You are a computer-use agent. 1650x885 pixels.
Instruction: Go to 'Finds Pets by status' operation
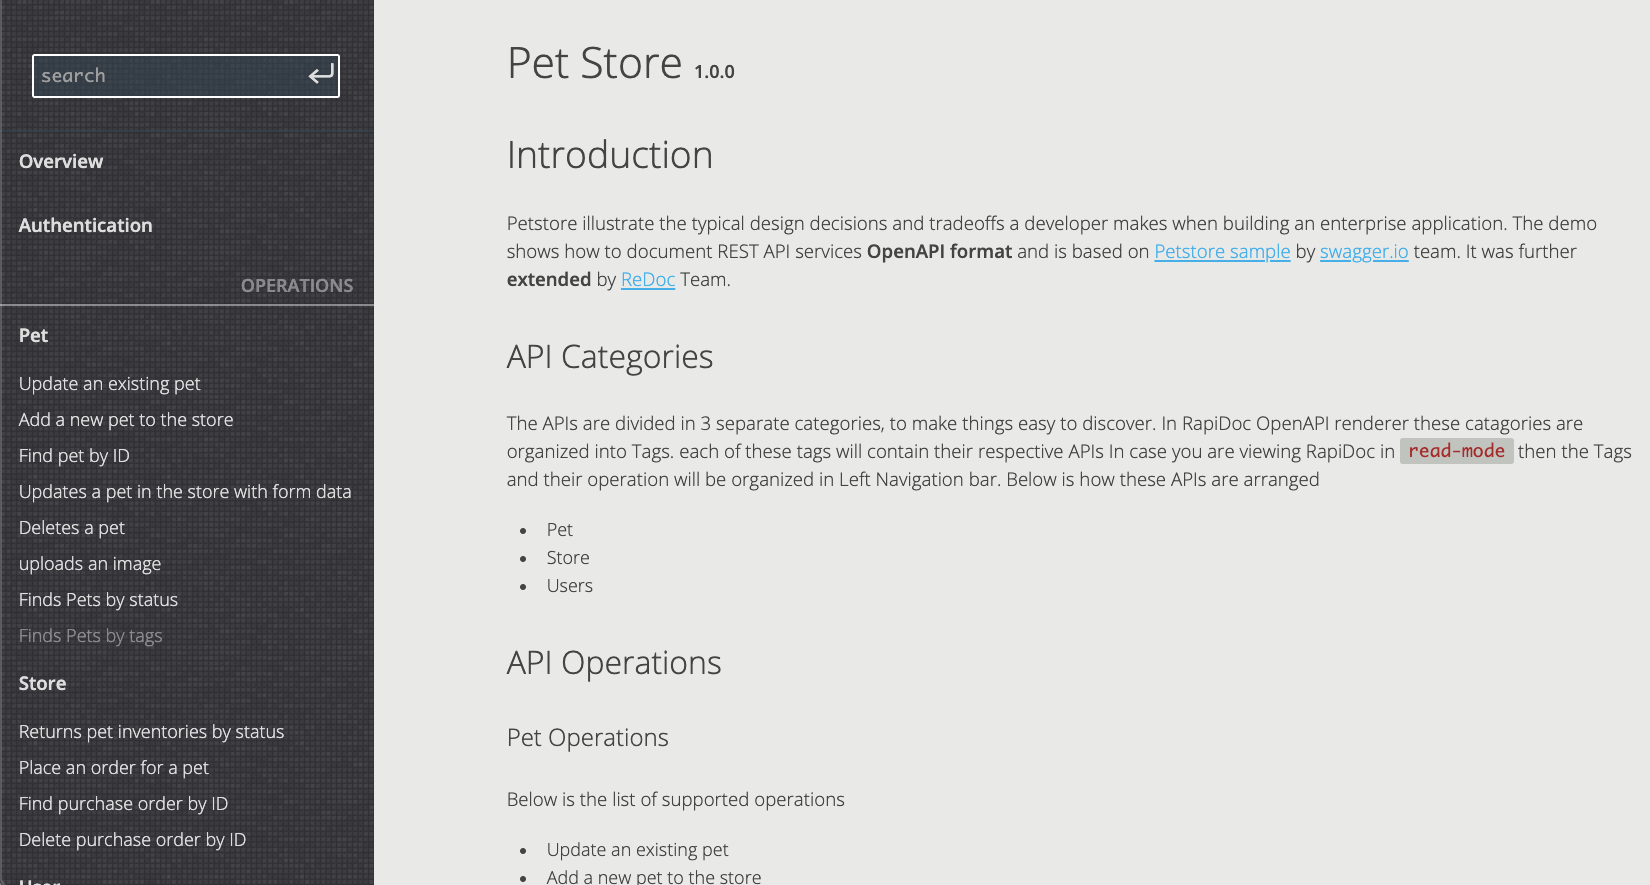(x=98, y=600)
